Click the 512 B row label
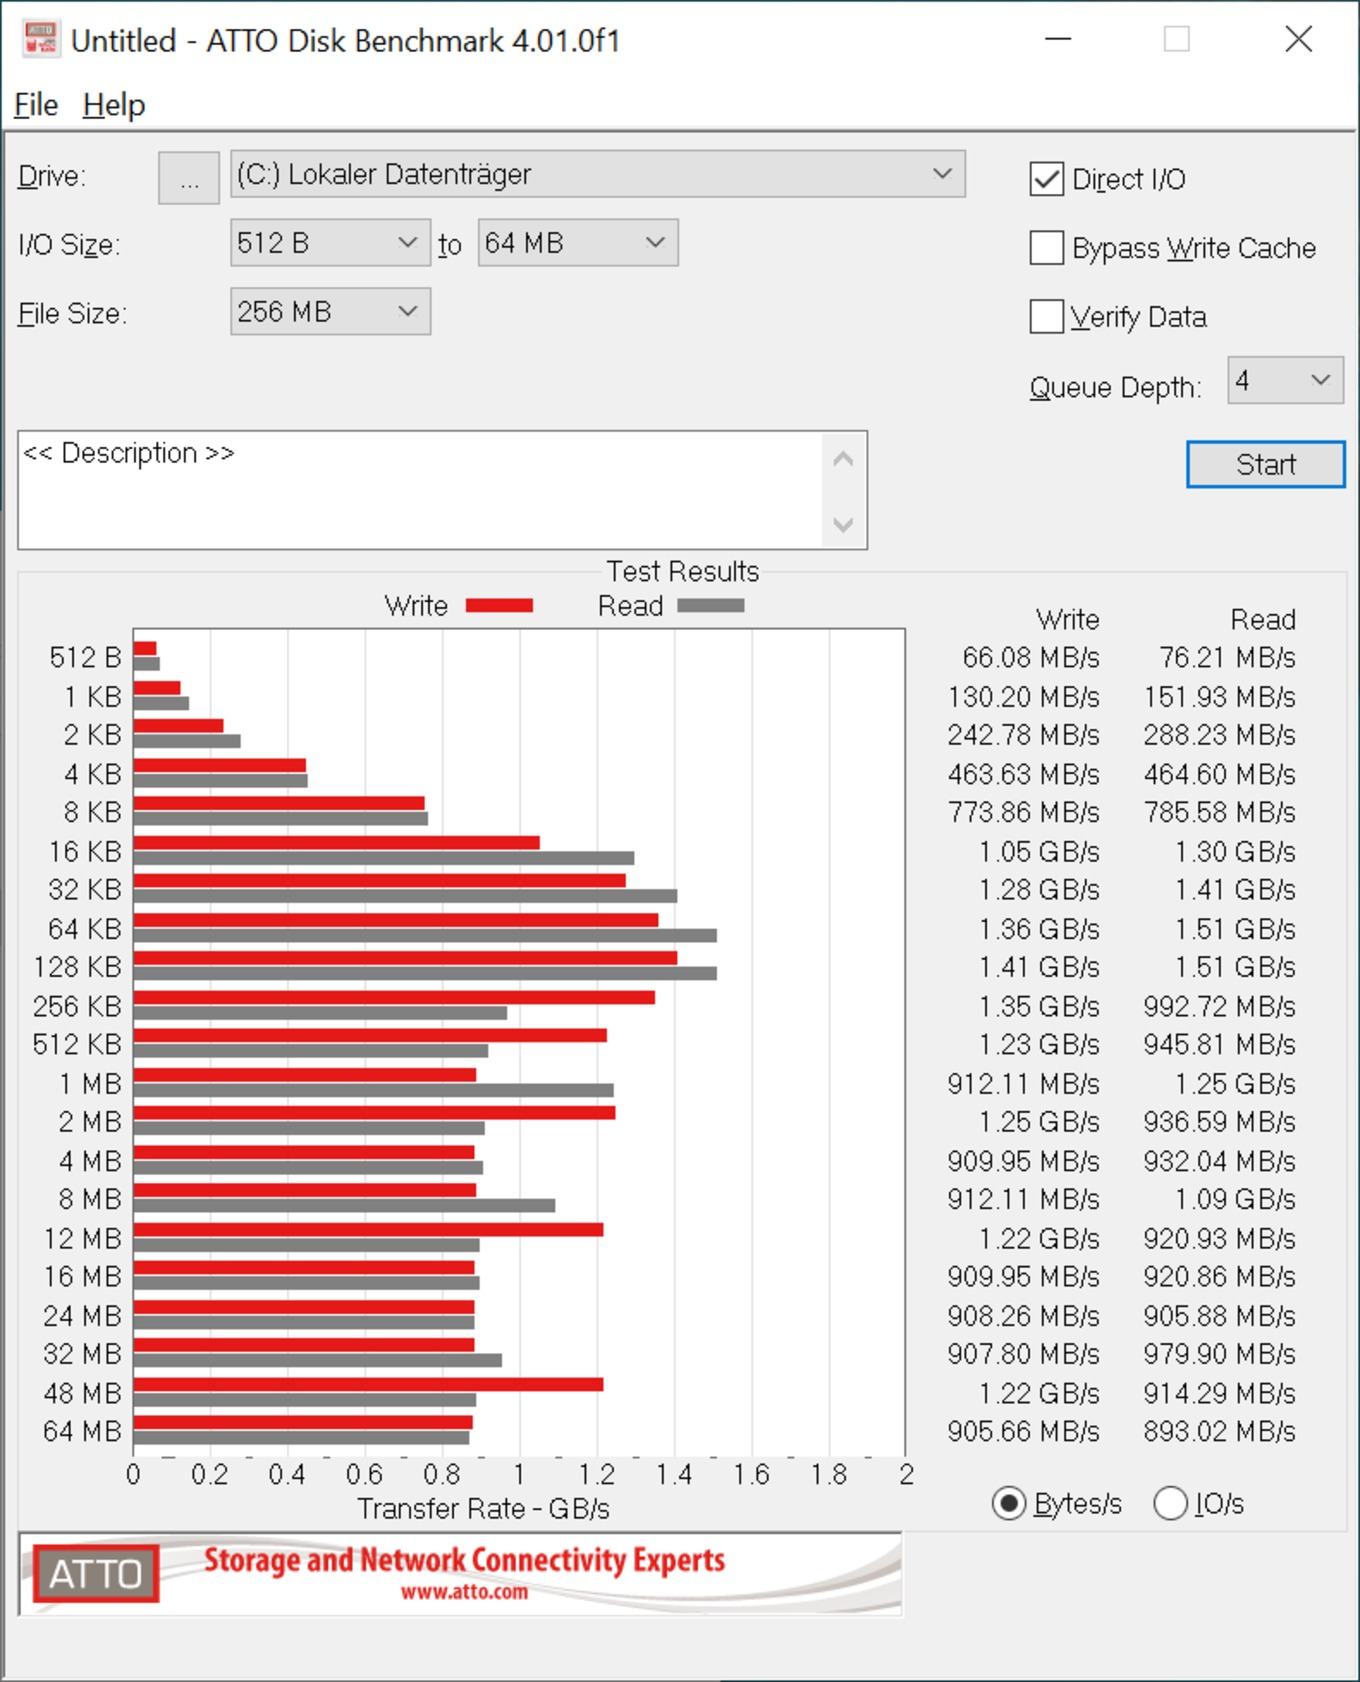The width and height of the screenshot is (1360, 1682). pos(85,658)
